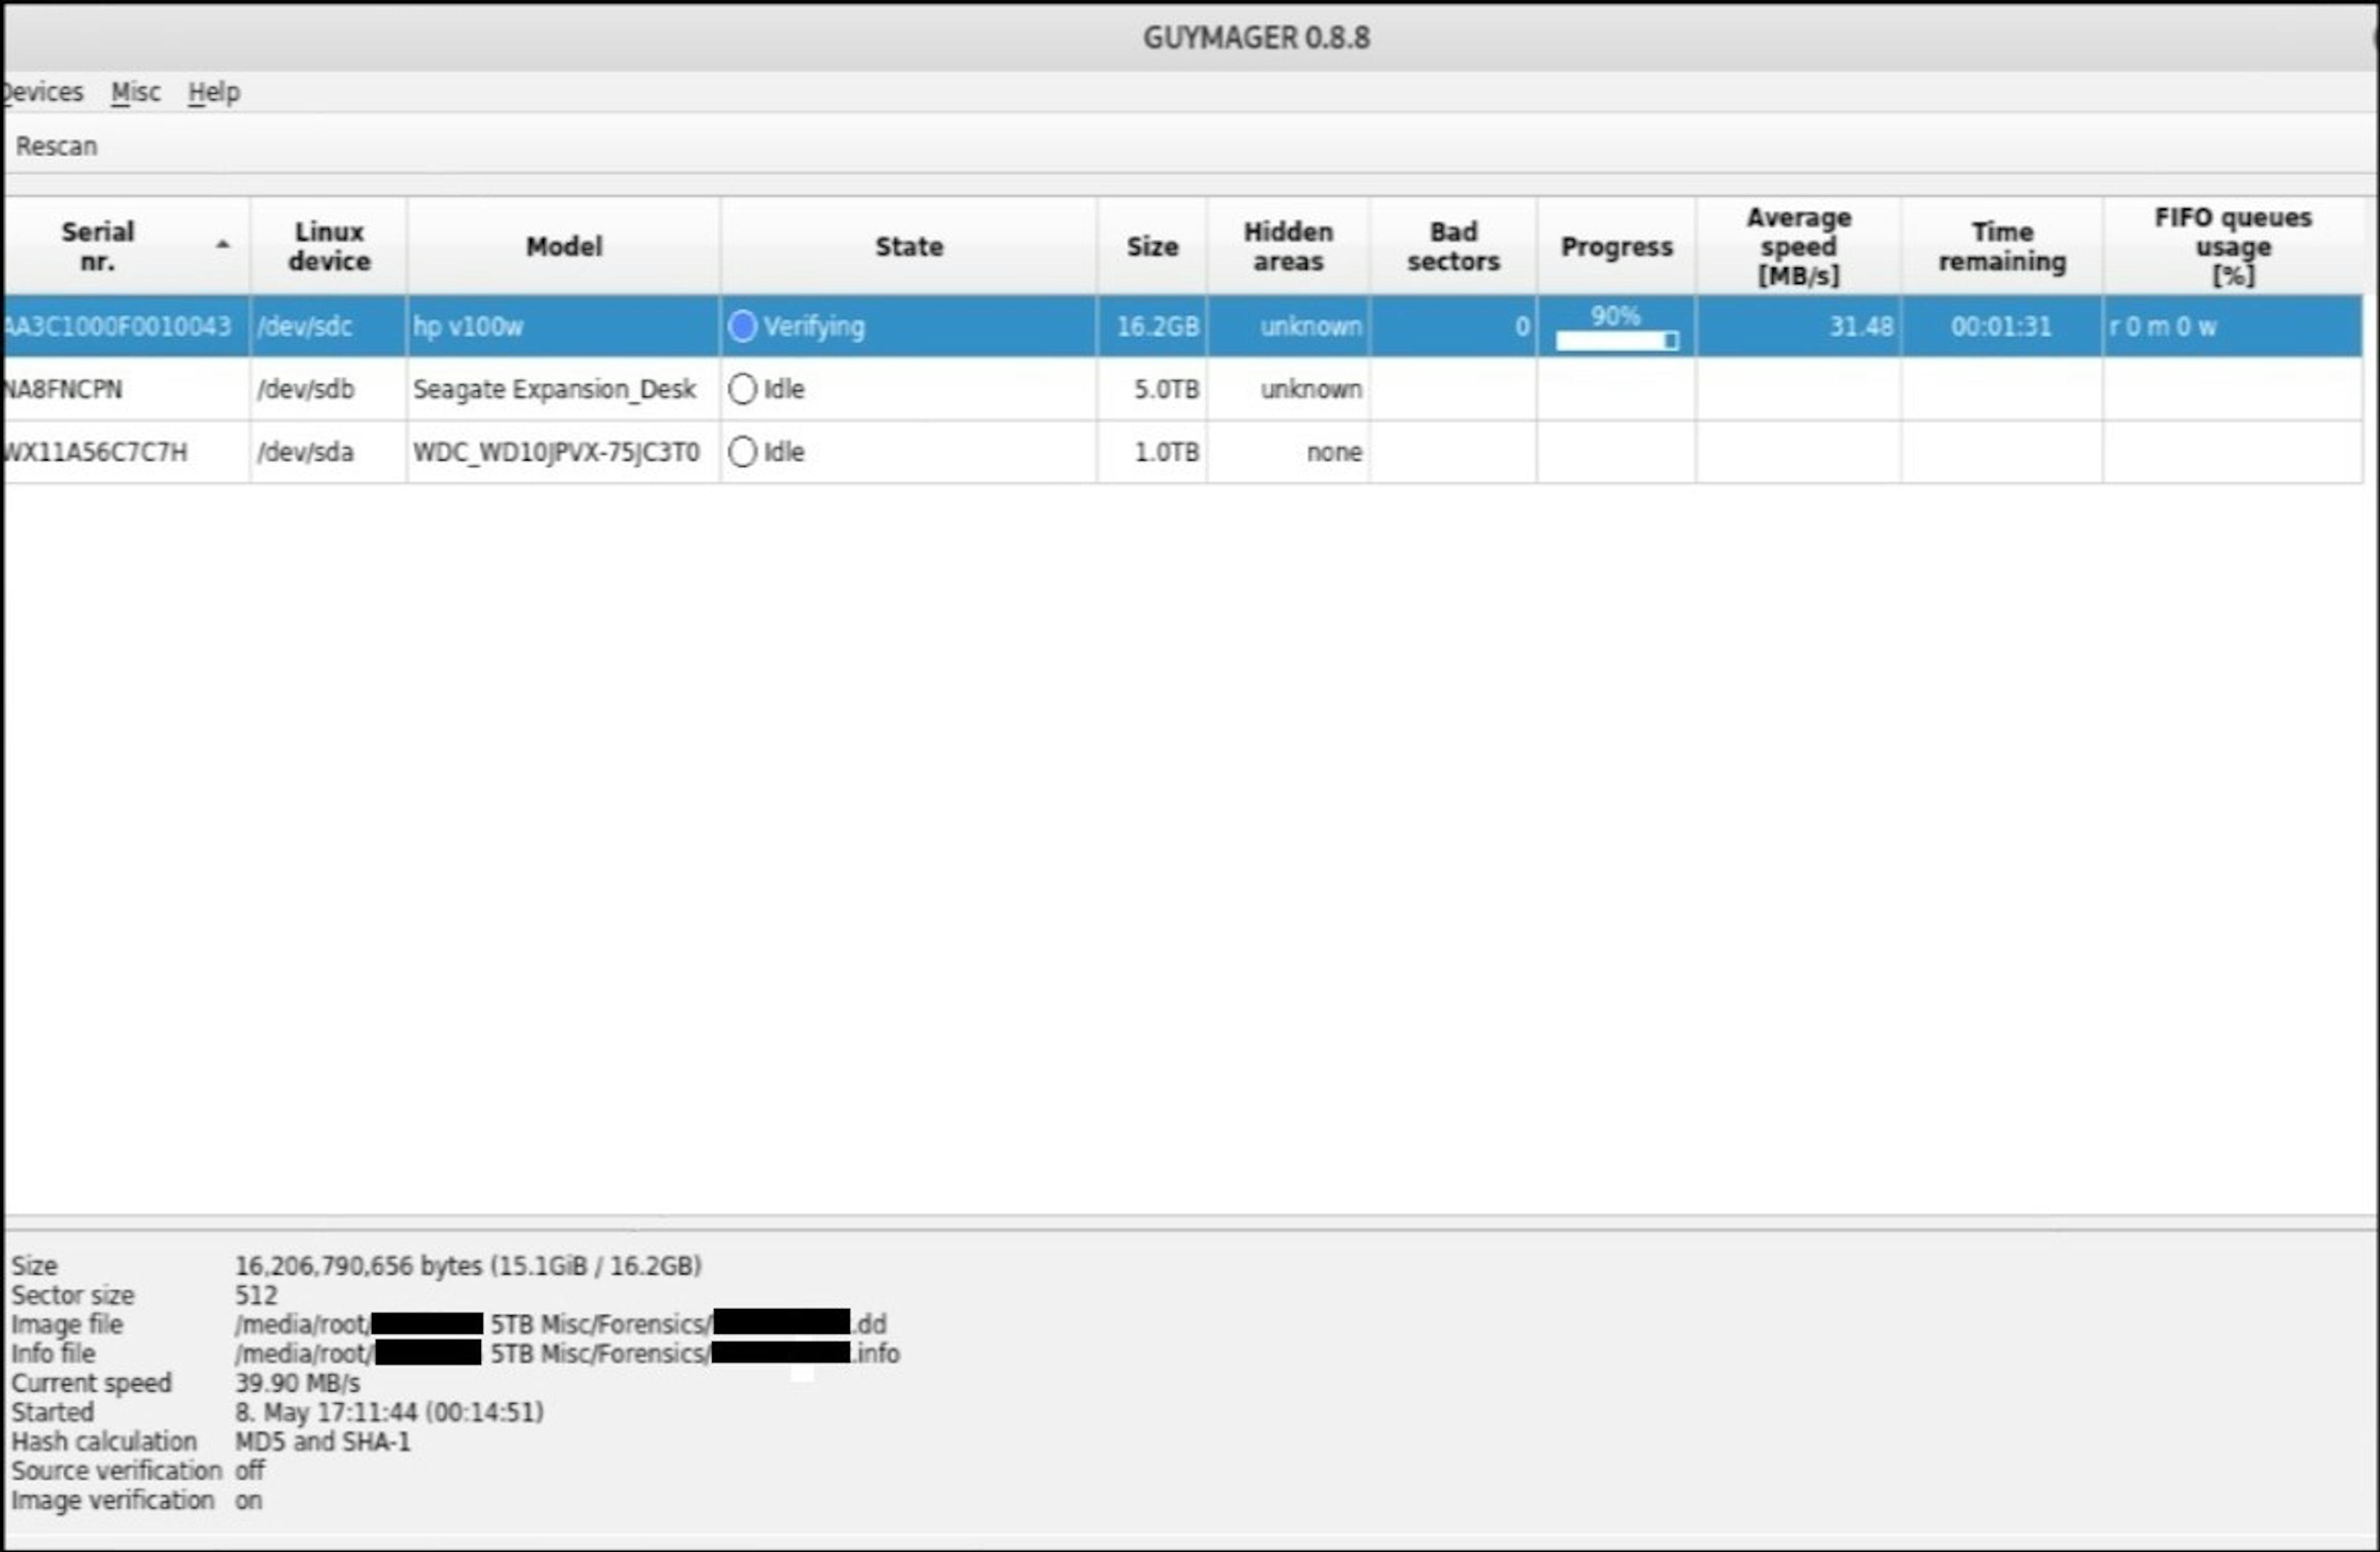2380x1552 pixels.
Task: Click the blue Verifying state circle icon
Action: point(742,326)
